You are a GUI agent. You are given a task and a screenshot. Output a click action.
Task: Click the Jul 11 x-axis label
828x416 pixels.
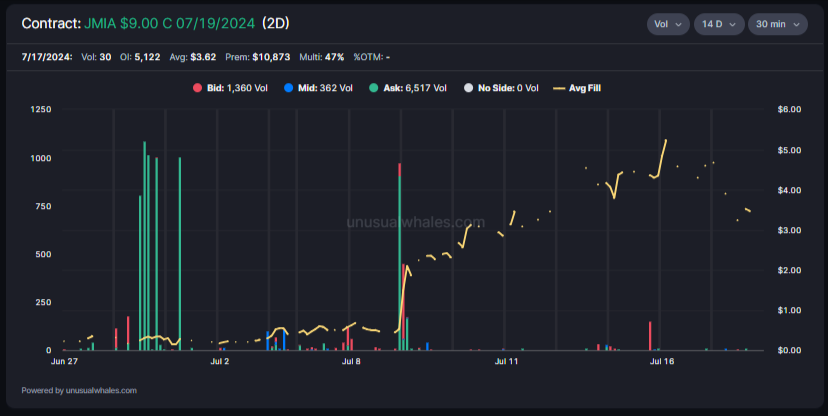[x=506, y=362]
